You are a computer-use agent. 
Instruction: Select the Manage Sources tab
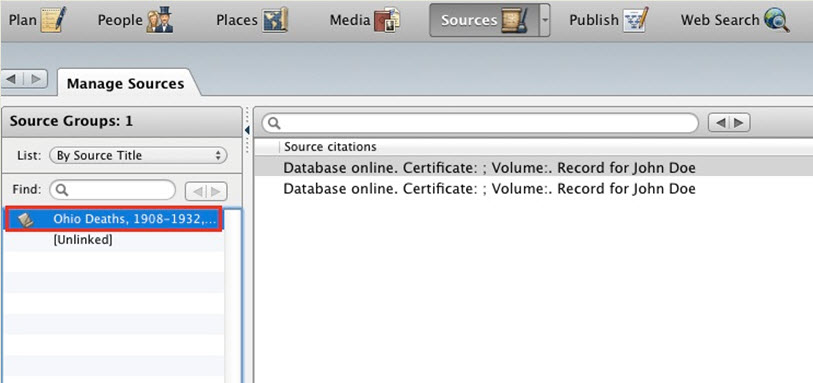[x=125, y=83]
